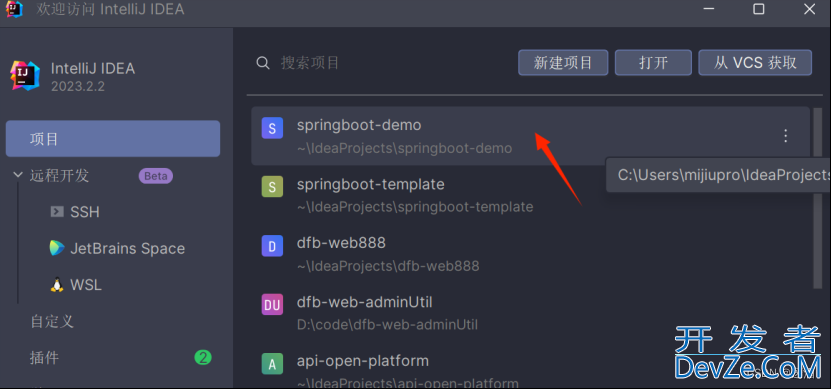Viewport: 831px width, 389px height.
Task: Click the 新建项目 button
Action: [563, 63]
